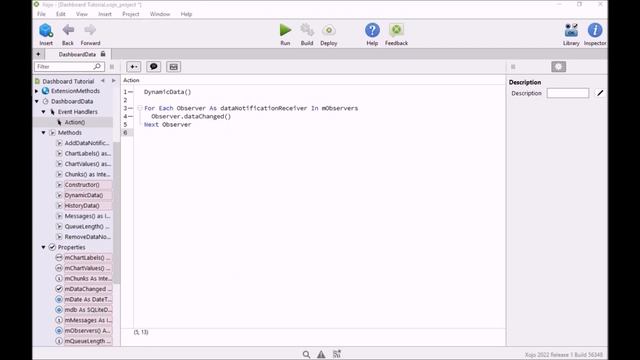Select the ChartValues() method
This screenshot has width=640, height=360.
coord(88,164)
